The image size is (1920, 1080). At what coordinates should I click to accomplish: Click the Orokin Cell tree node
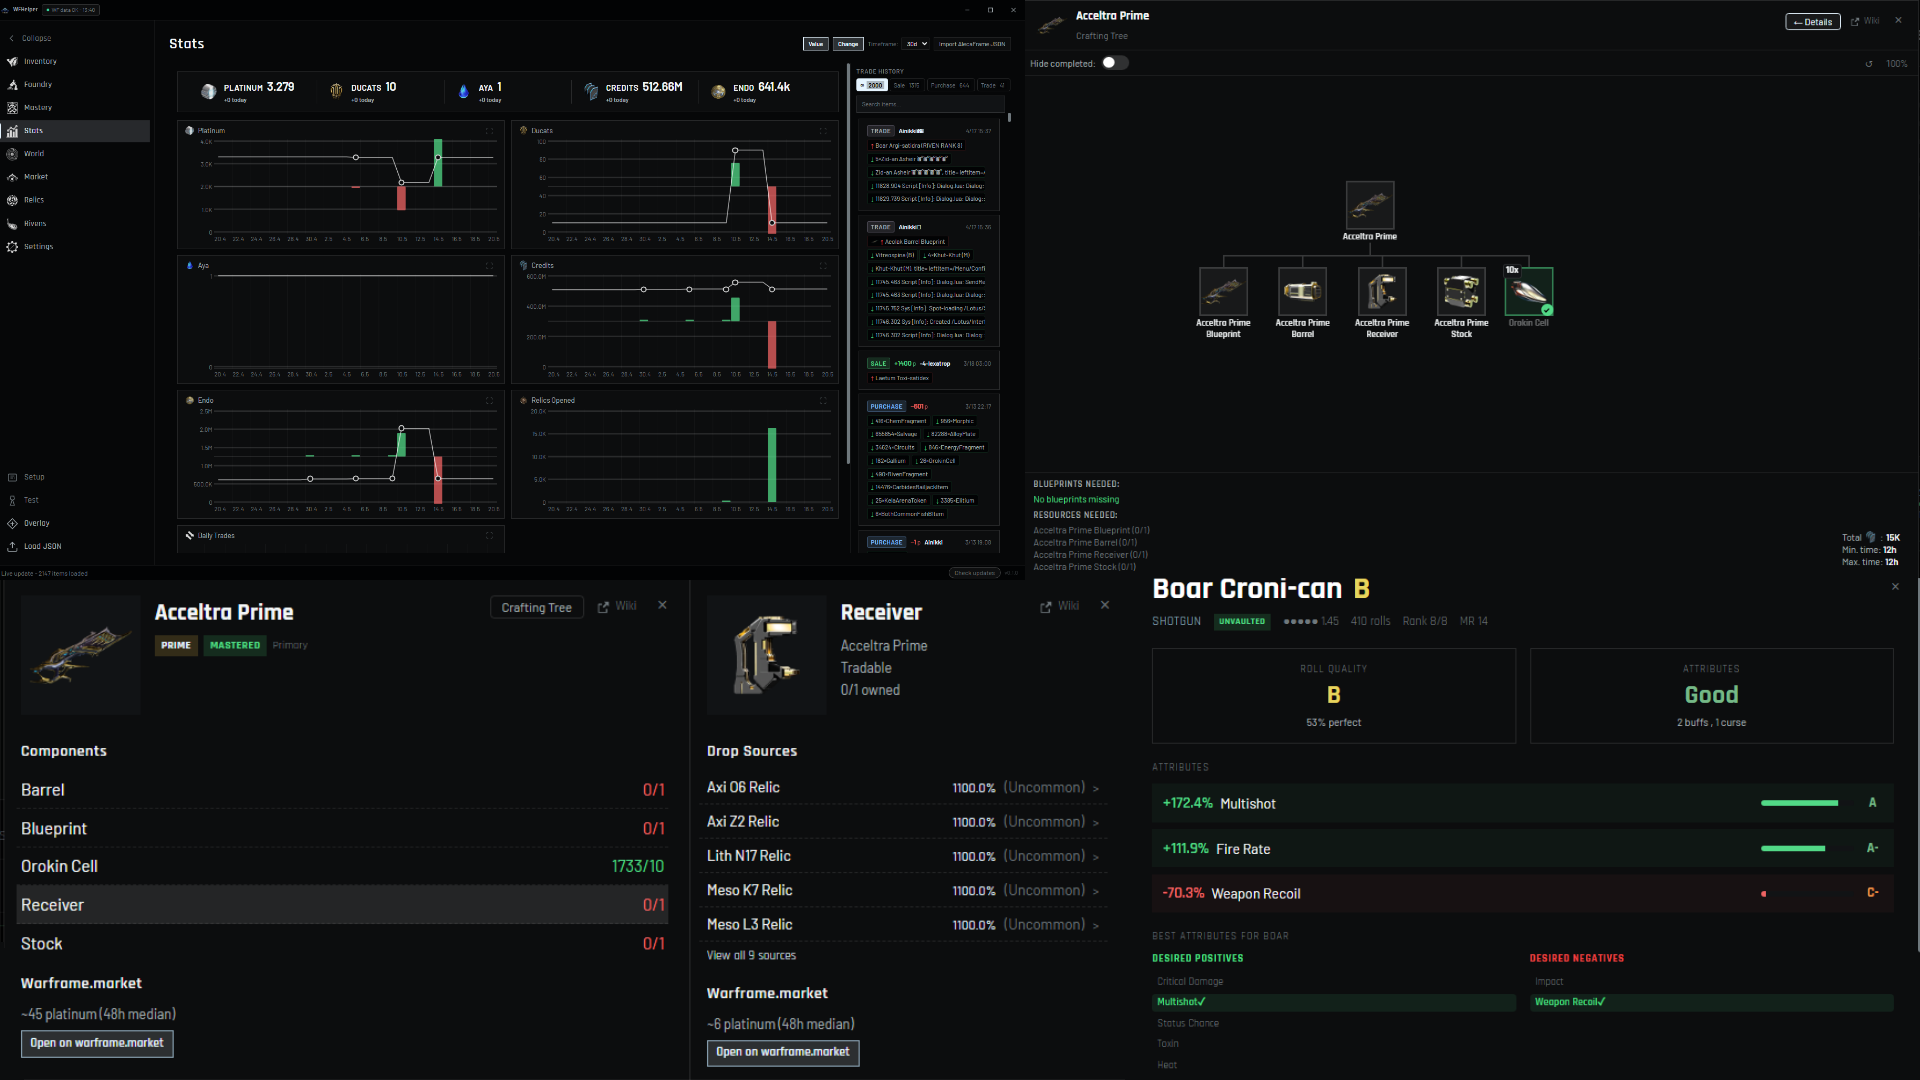click(x=1529, y=297)
